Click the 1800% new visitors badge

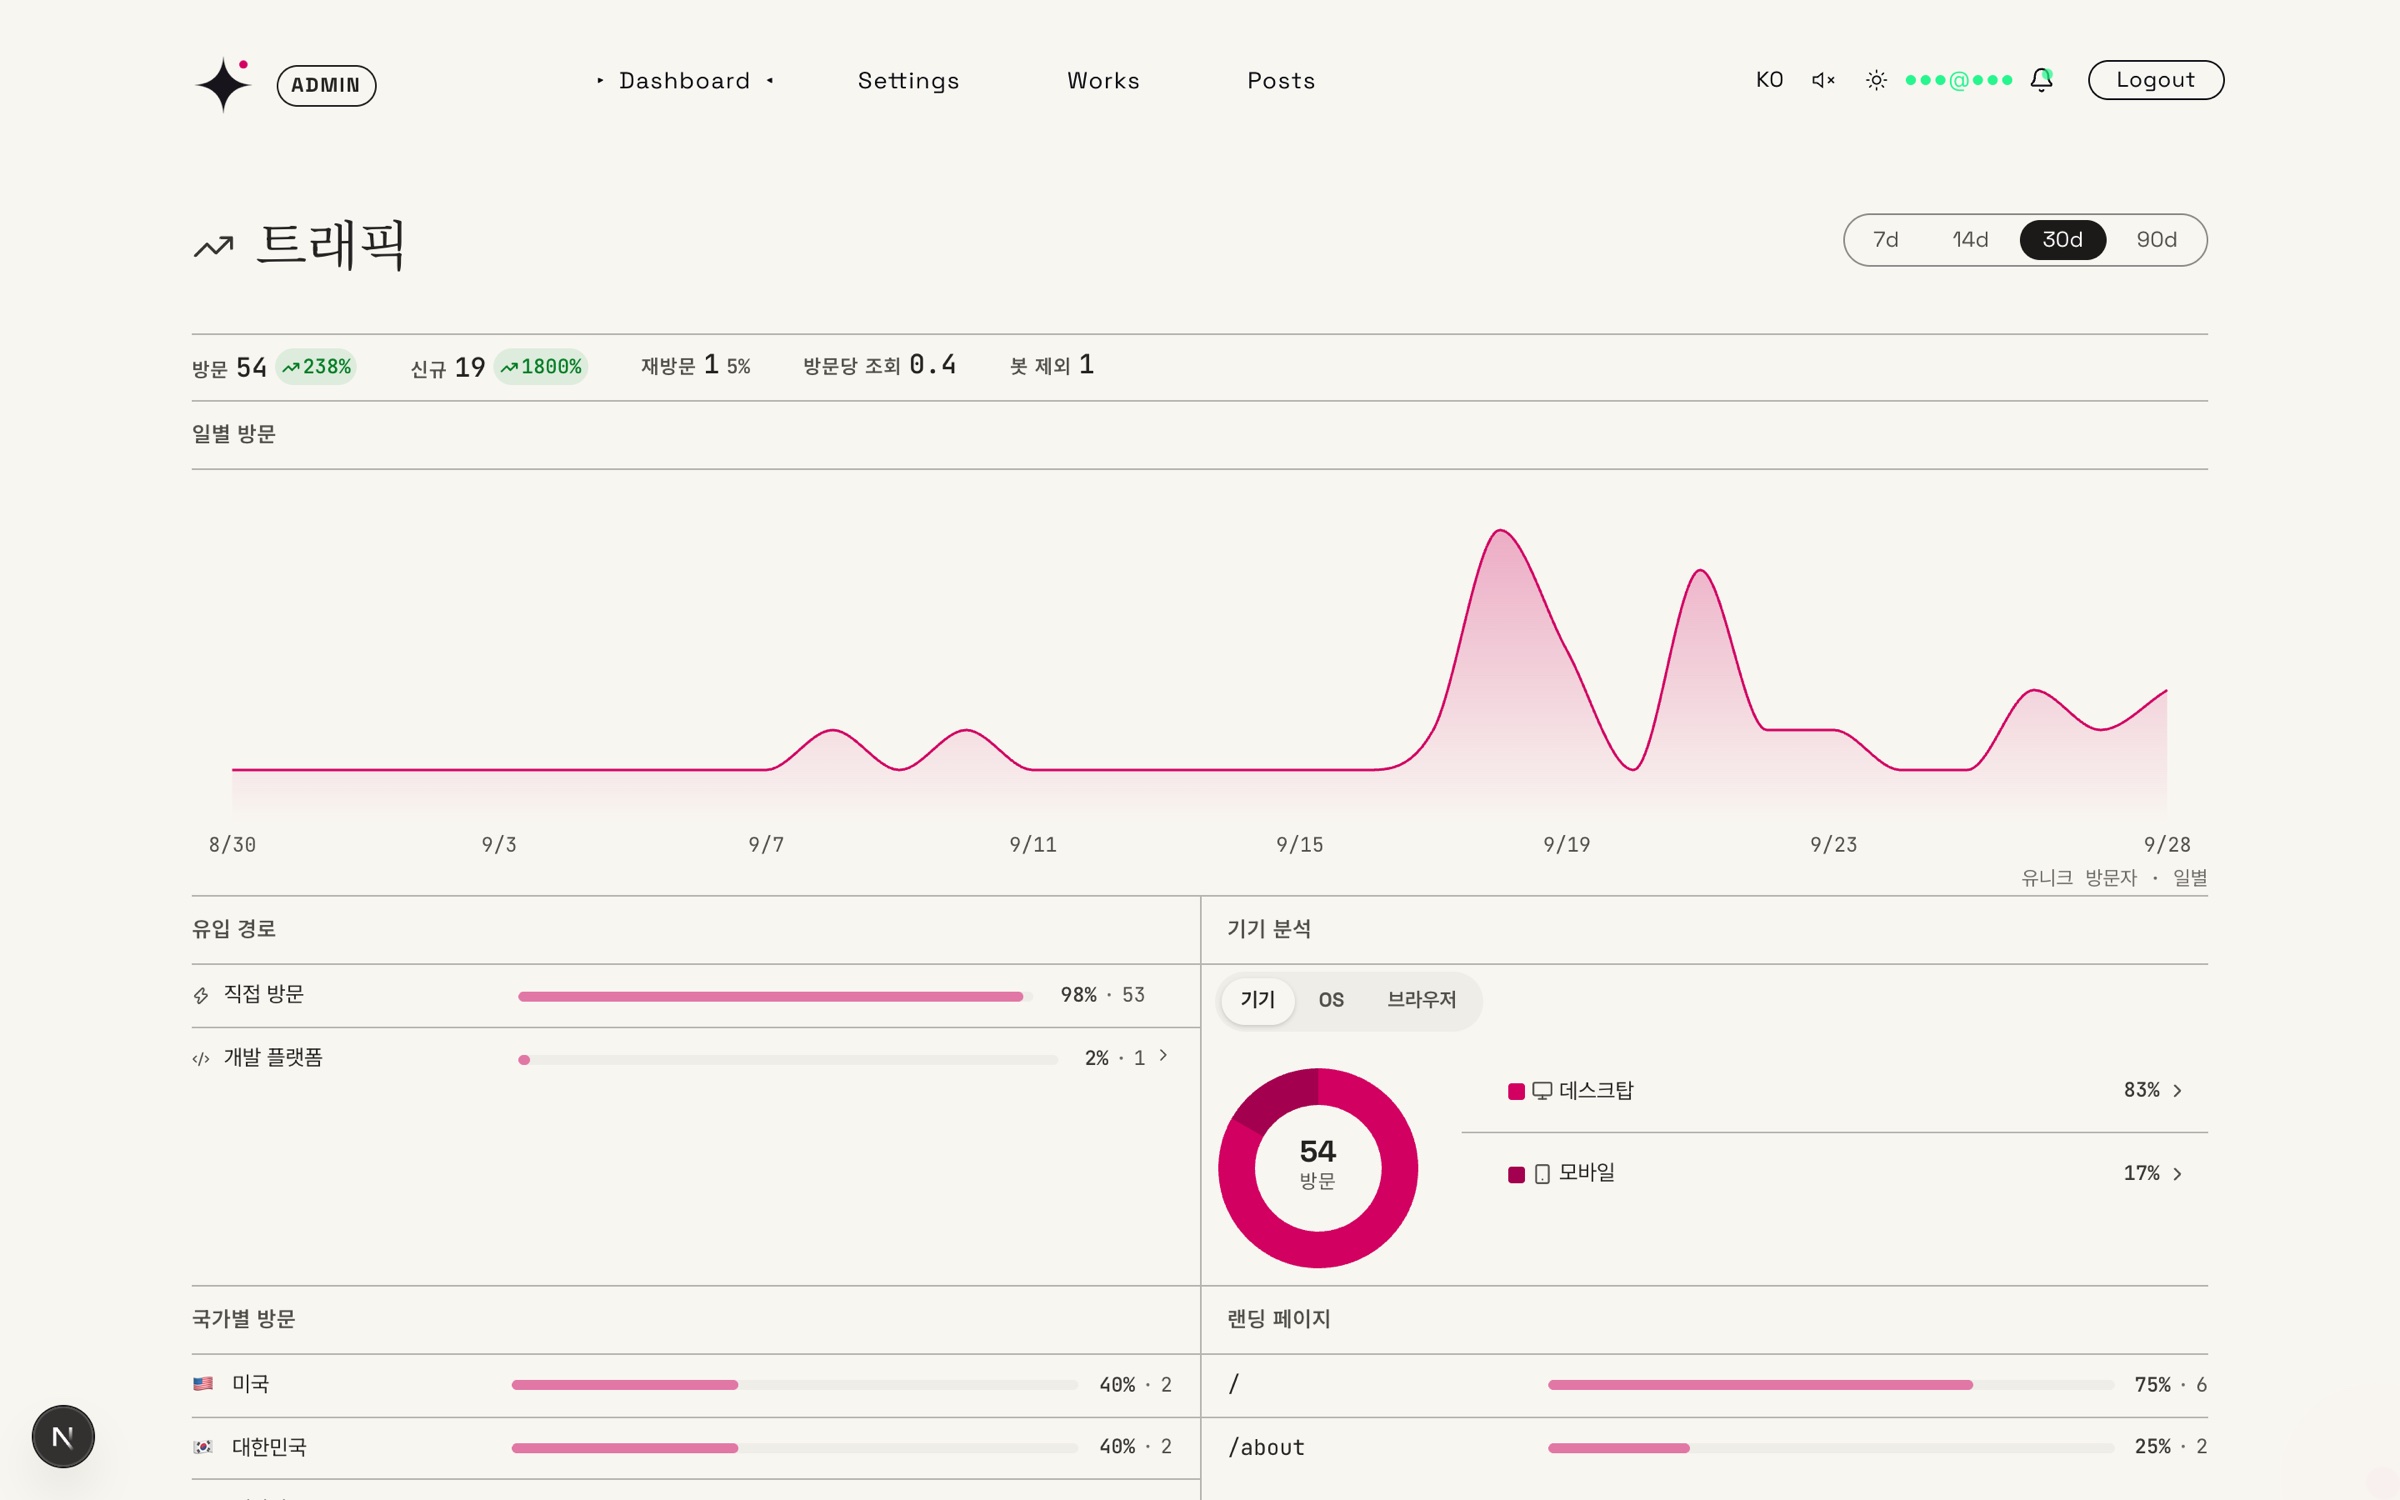click(x=541, y=367)
